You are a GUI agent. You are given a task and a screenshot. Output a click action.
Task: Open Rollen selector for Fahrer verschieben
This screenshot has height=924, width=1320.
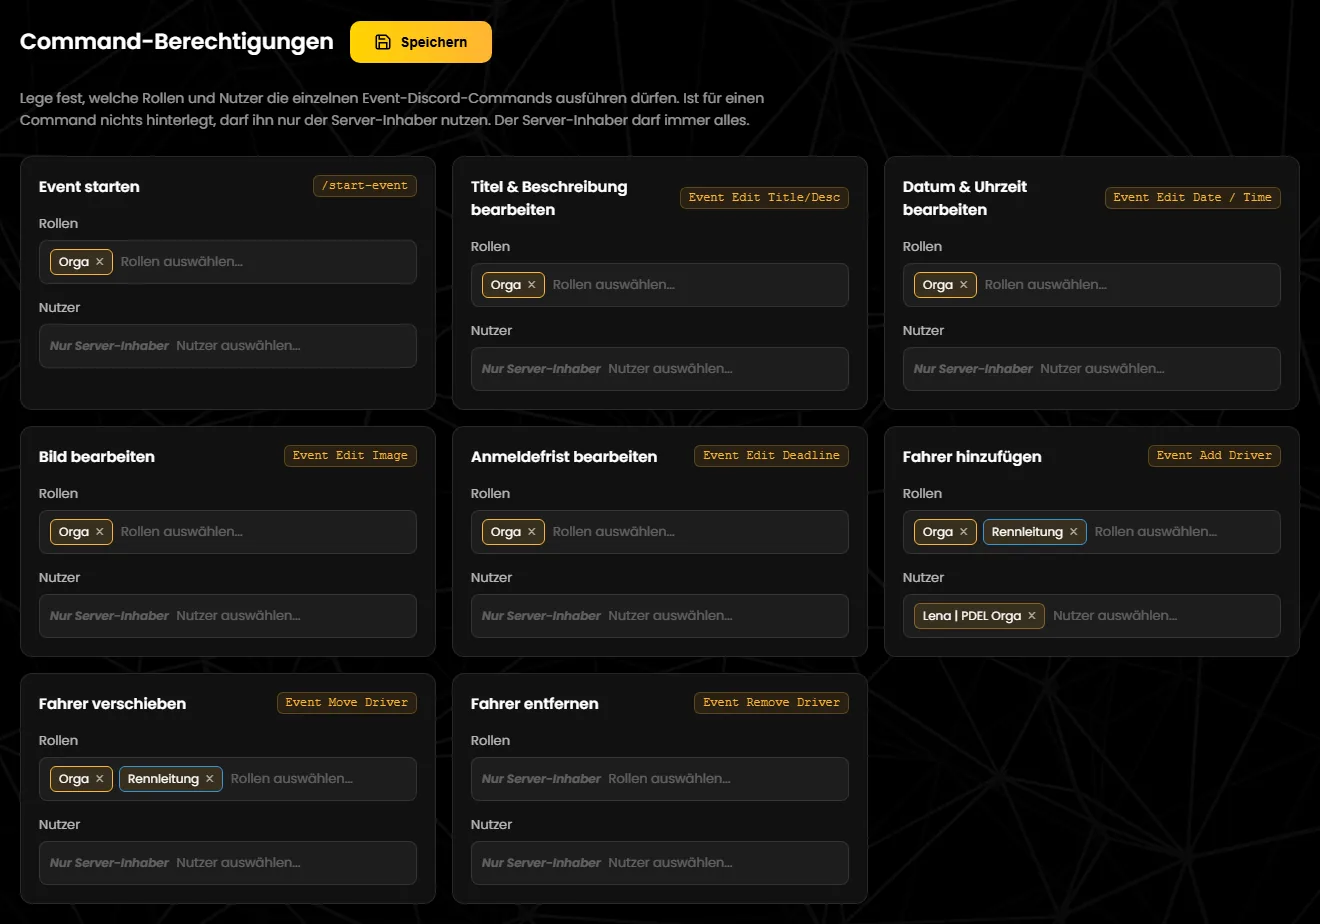(228, 779)
